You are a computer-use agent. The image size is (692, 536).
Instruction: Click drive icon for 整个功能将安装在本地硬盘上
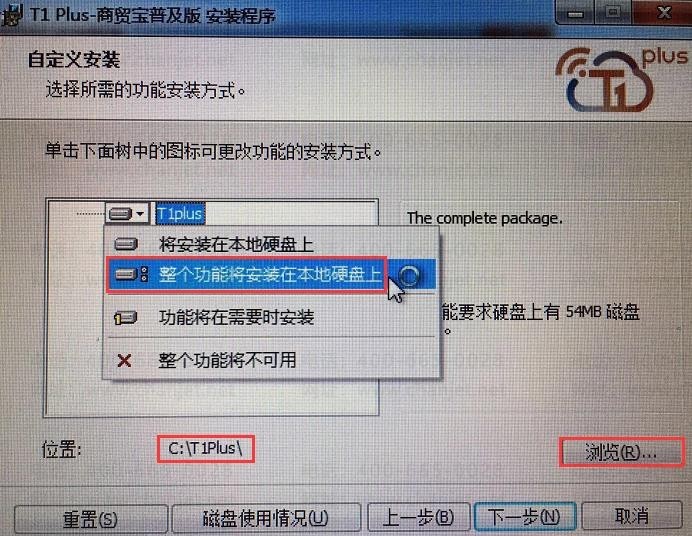coord(131,274)
